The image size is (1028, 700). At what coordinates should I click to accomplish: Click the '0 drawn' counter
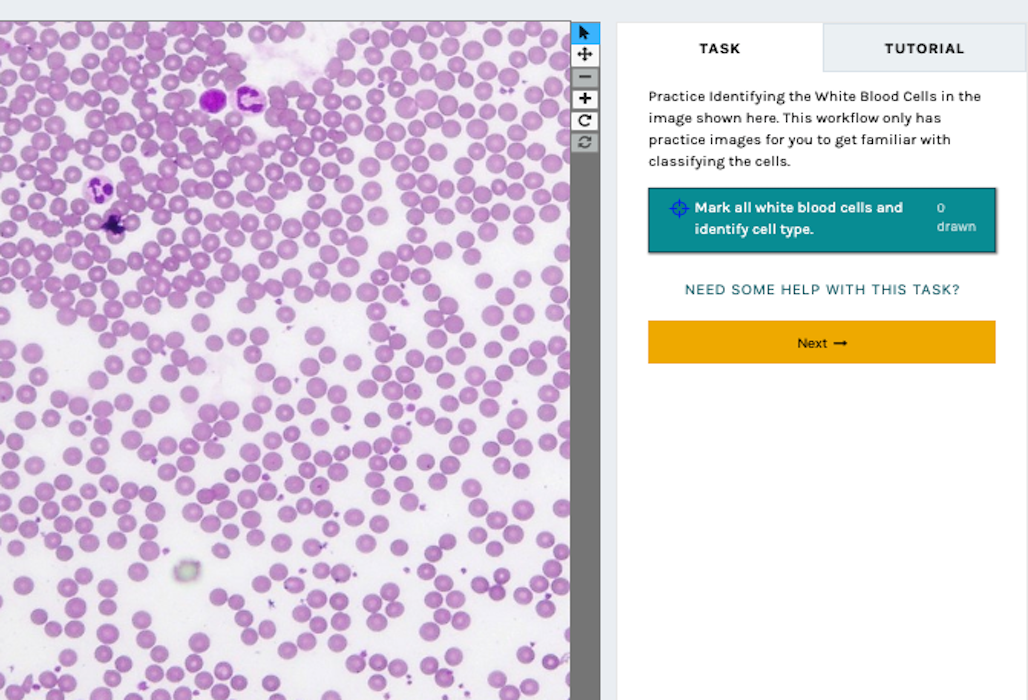955,217
